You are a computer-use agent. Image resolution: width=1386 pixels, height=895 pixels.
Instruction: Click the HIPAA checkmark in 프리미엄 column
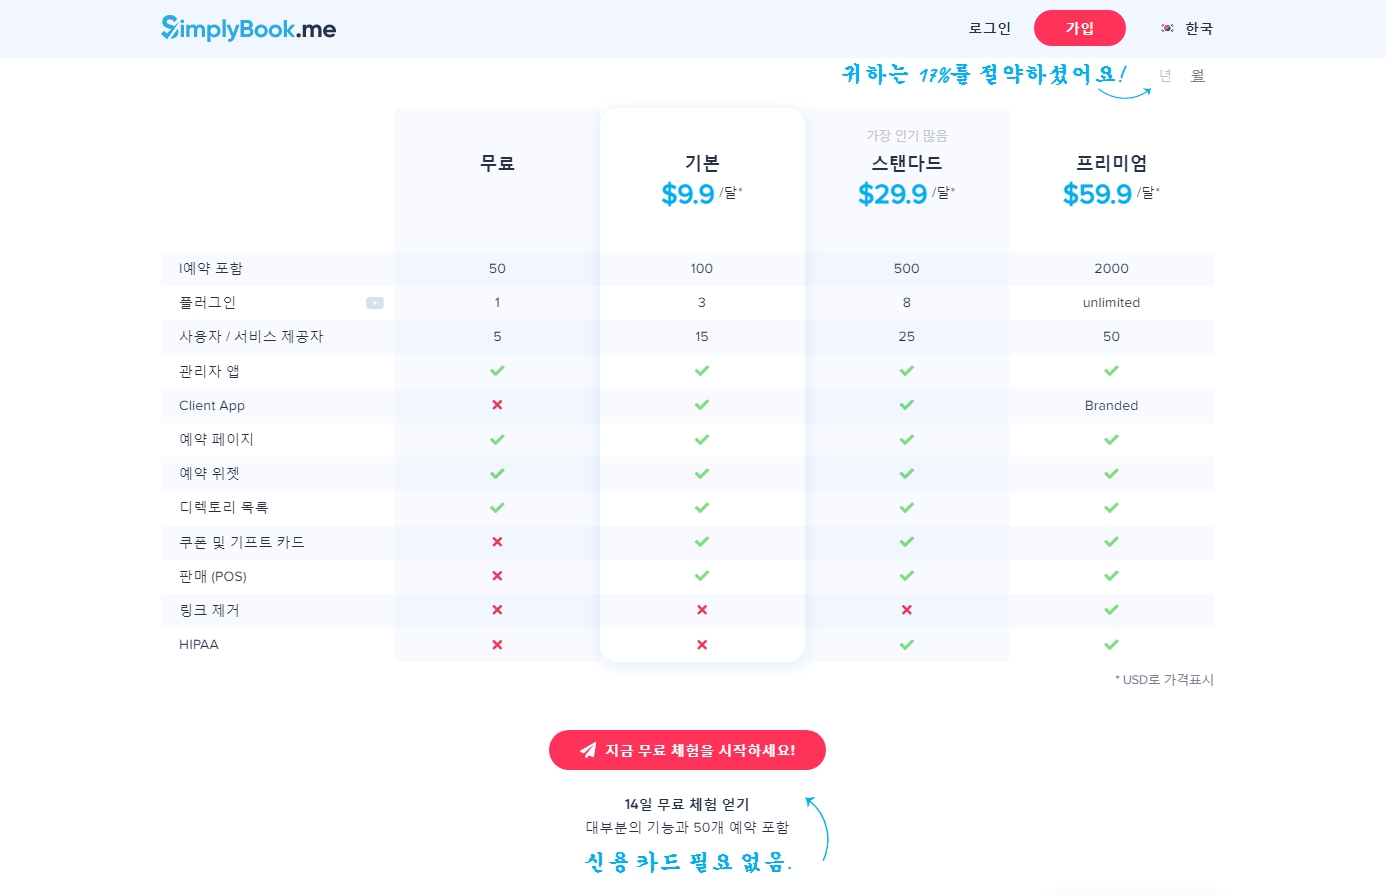(x=1111, y=644)
